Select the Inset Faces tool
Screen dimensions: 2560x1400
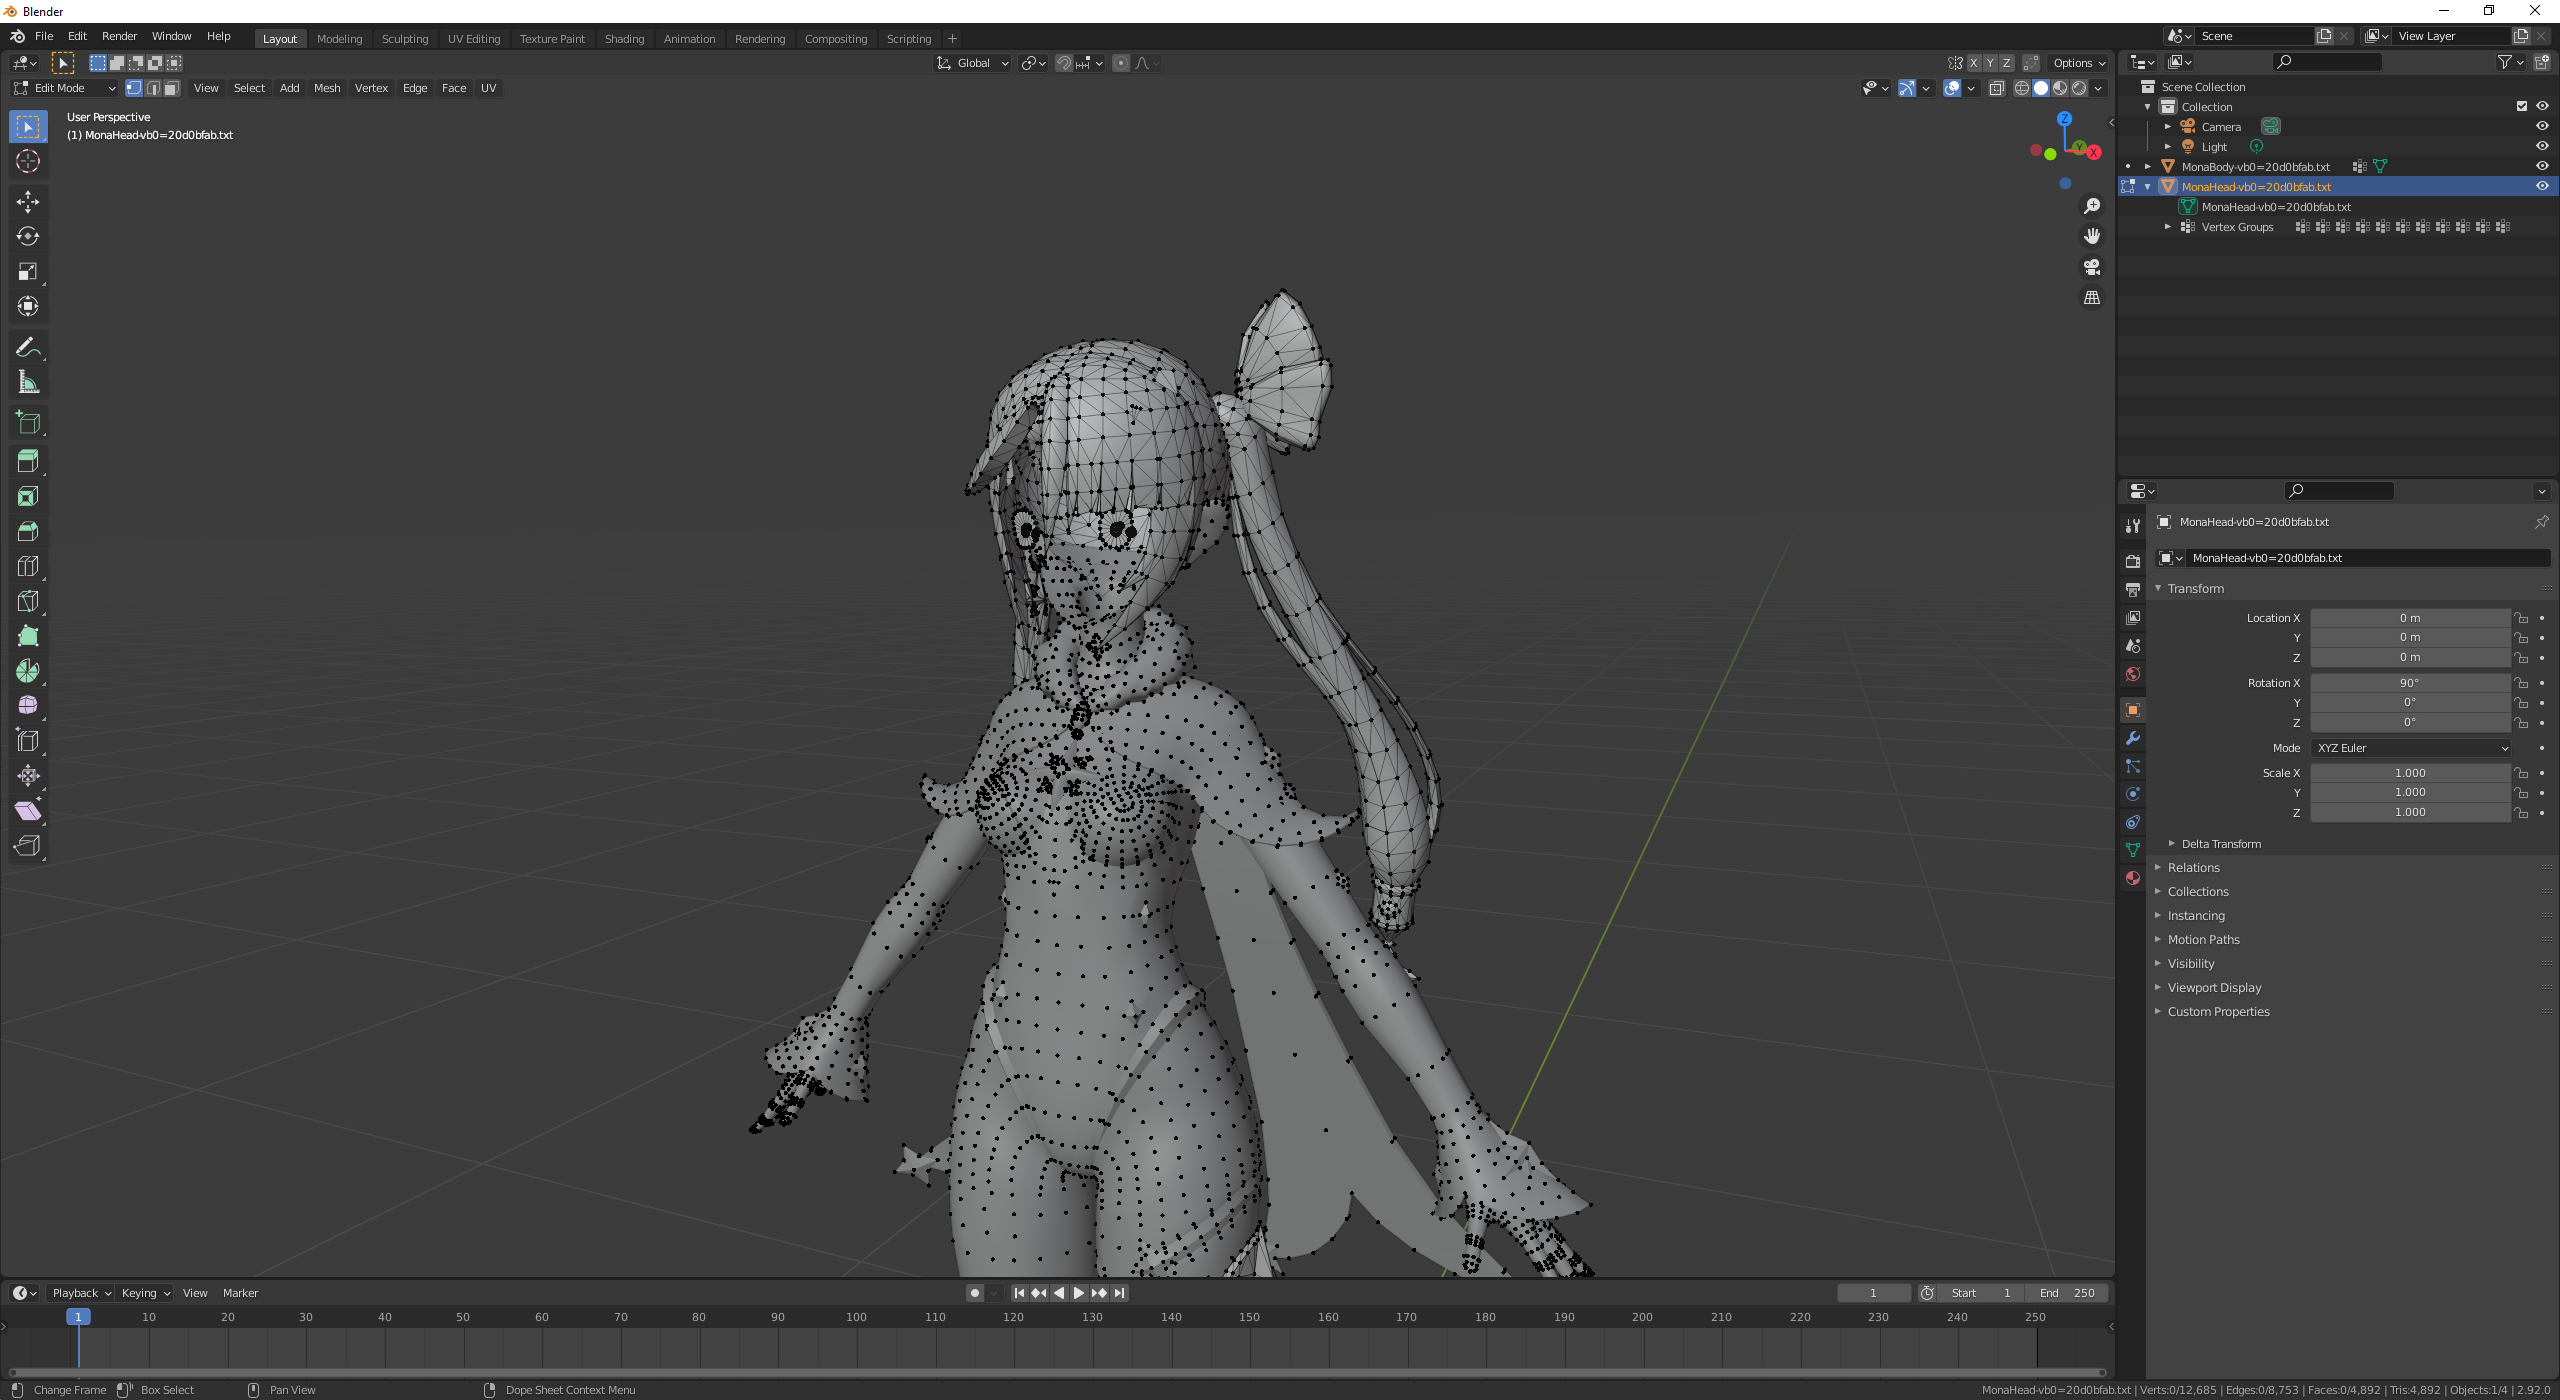pyautogui.click(x=28, y=497)
